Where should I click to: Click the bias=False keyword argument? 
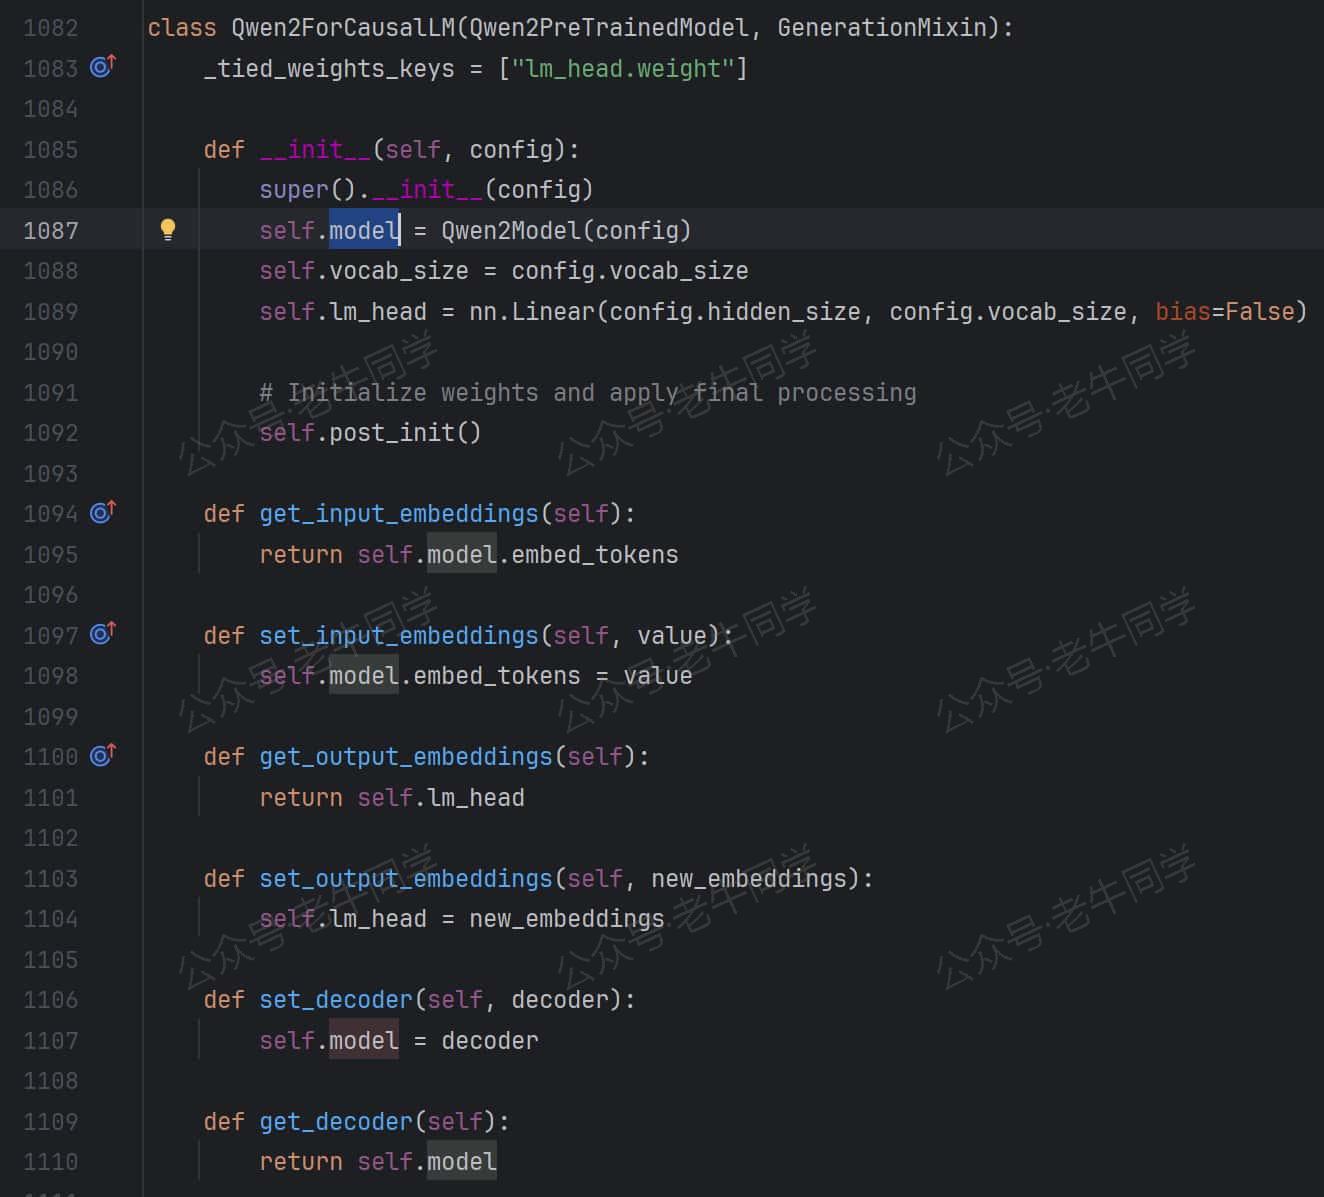point(1225,312)
